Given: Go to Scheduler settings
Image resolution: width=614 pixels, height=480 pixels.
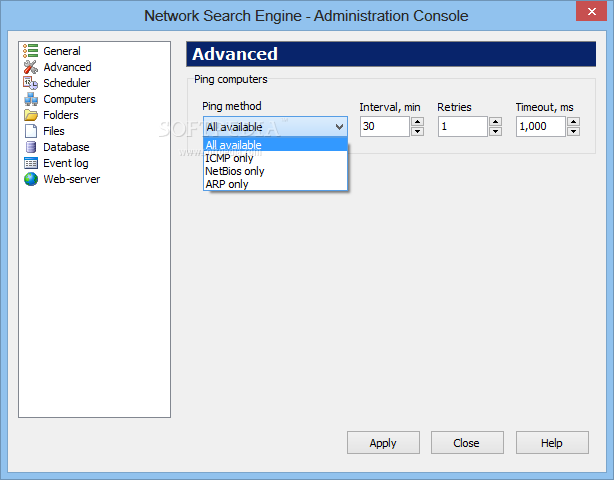Looking at the screenshot, I should [x=67, y=83].
